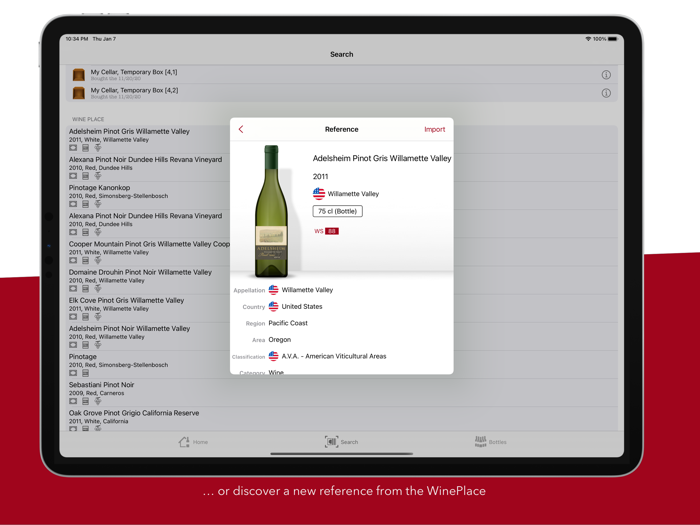This screenshot has height=525, width=700.
Task: Tap the WS 88 rating badge
Action: (x=326, y=231)
